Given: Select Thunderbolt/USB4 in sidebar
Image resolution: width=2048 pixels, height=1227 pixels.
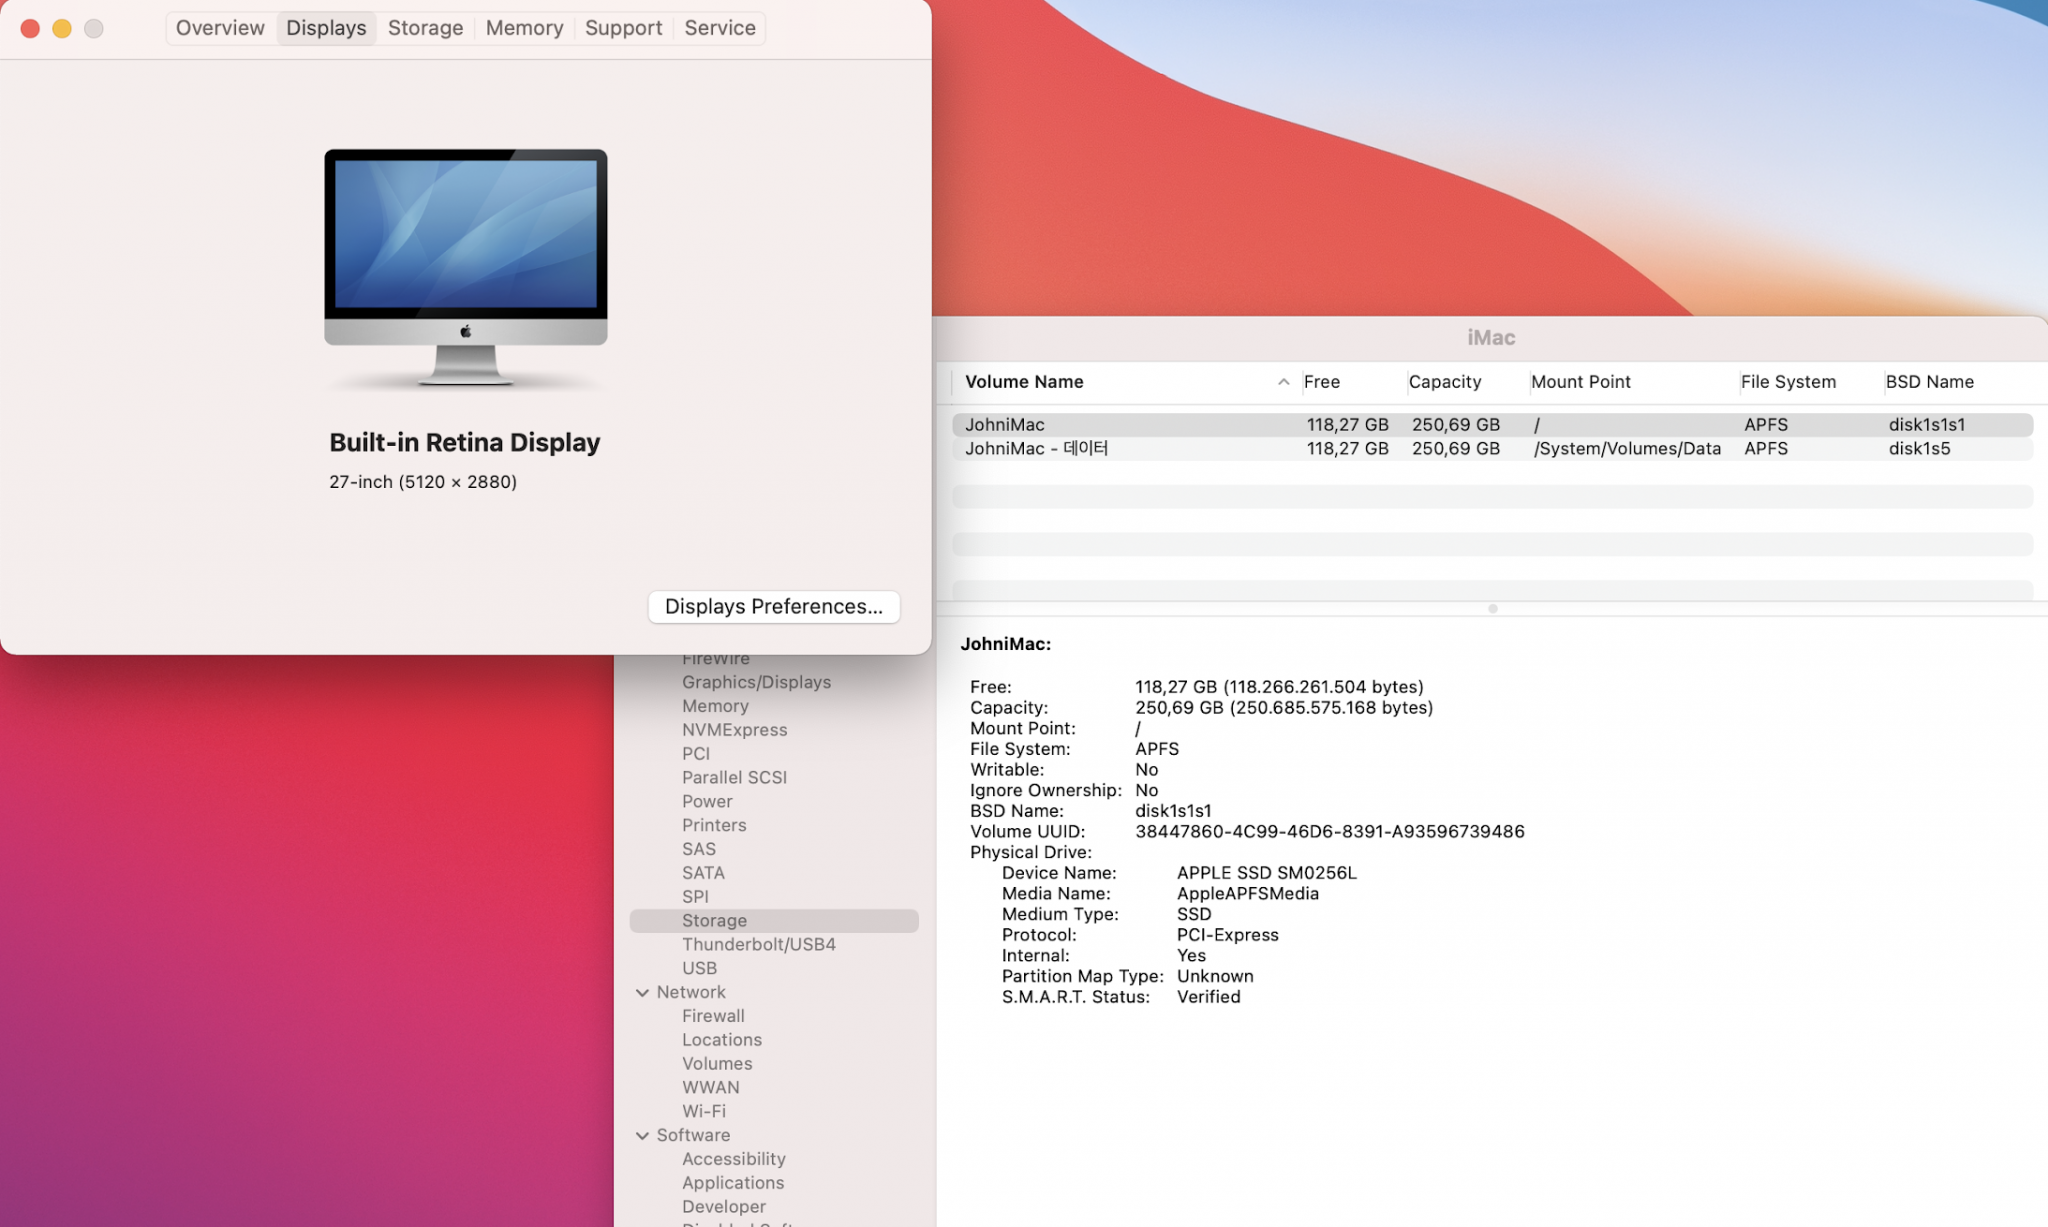Looking at the screenshot, I should (x=758, y=944).
